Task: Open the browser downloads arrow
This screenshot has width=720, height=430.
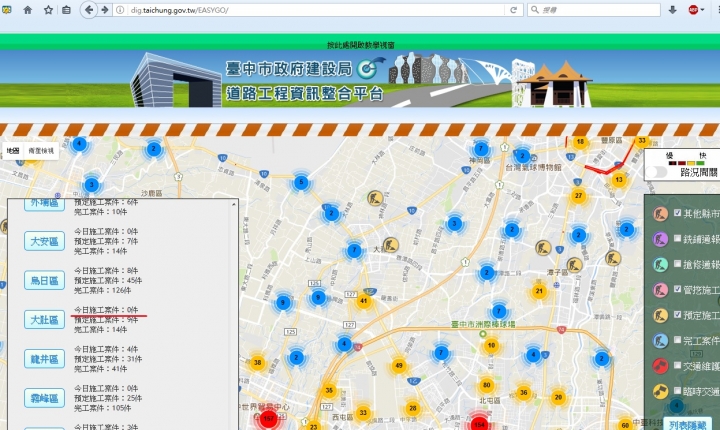Action: (672, 10)
